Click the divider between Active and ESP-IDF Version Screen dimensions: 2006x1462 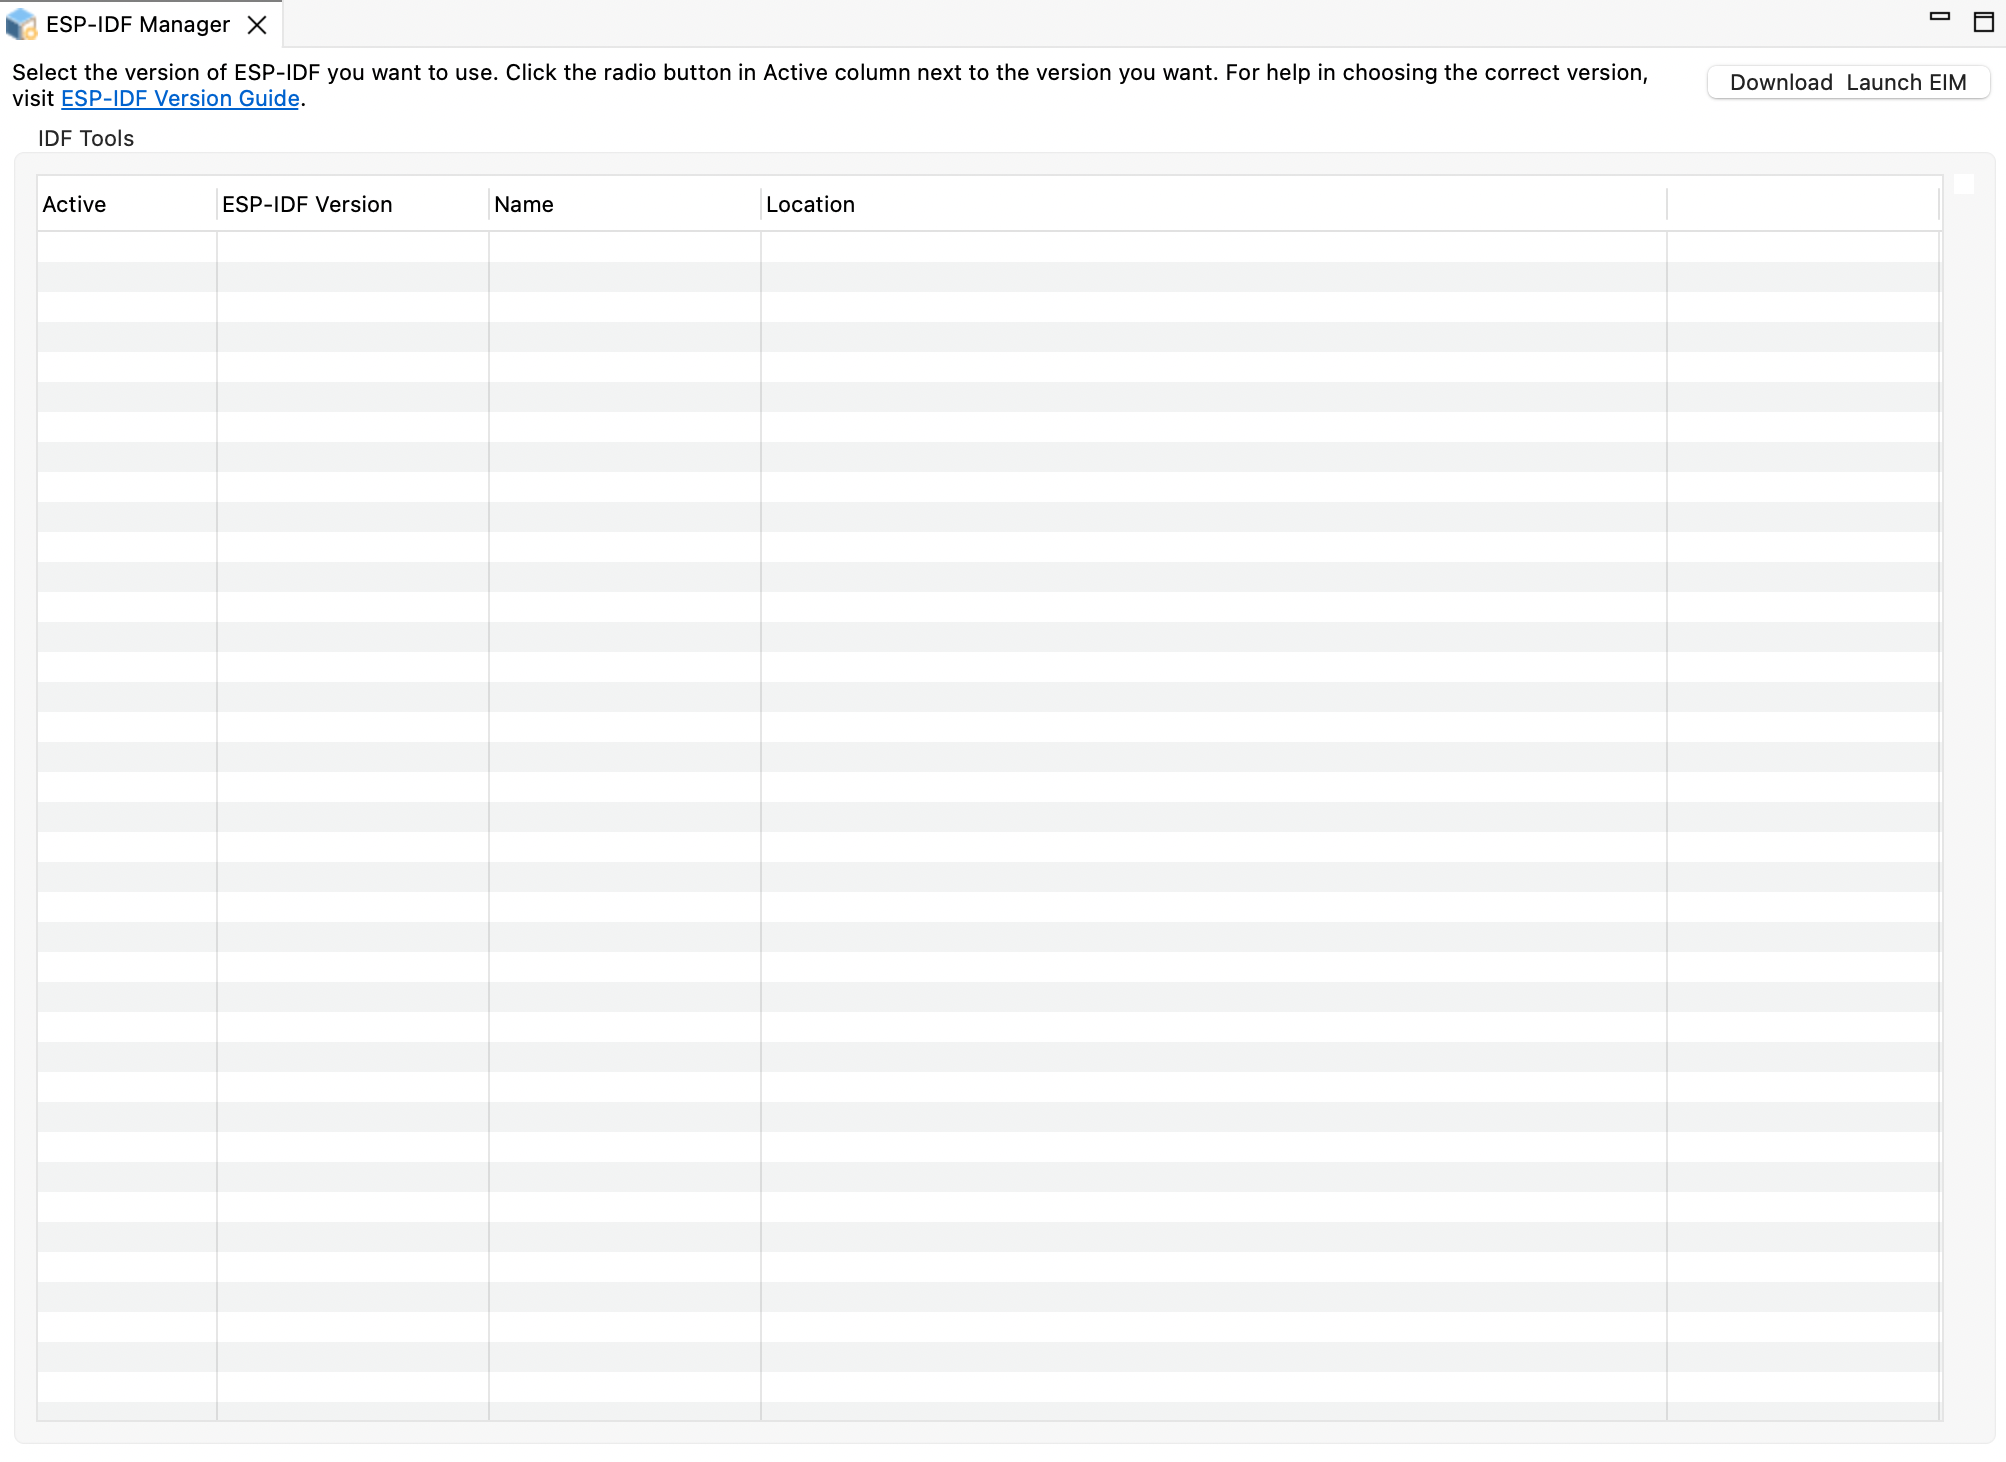click(216, 204)
